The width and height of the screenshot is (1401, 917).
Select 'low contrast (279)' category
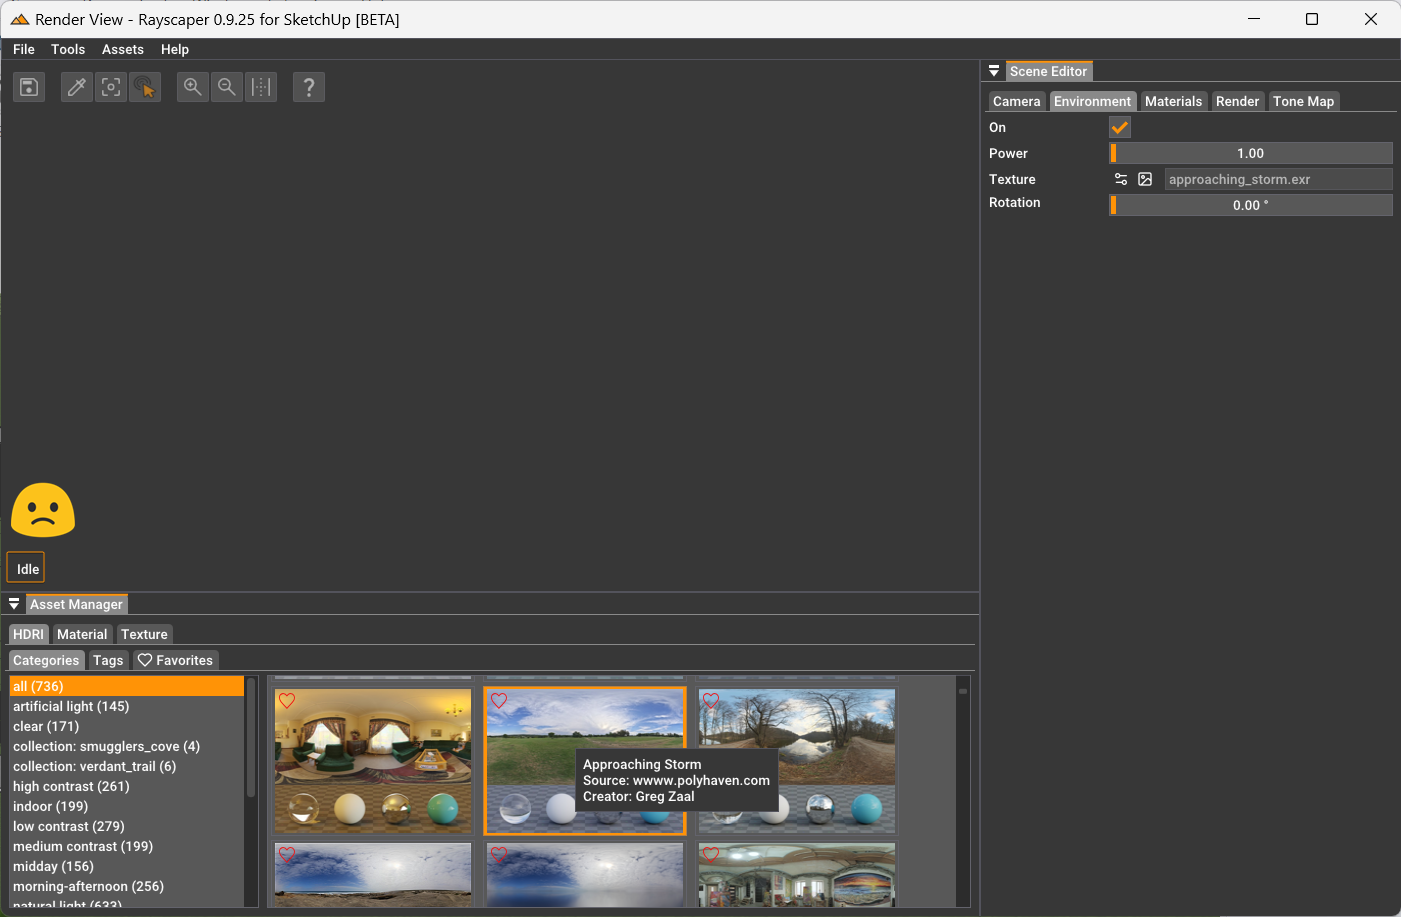click(x=127, y=826)
